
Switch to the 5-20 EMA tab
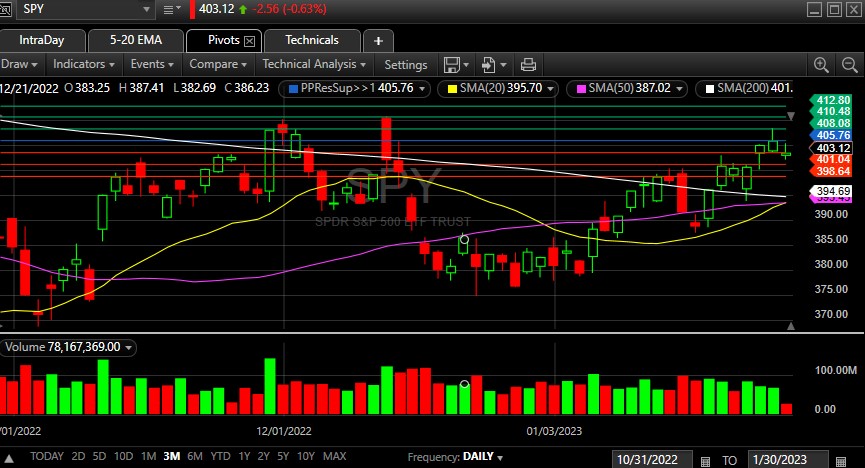point(136,41)
